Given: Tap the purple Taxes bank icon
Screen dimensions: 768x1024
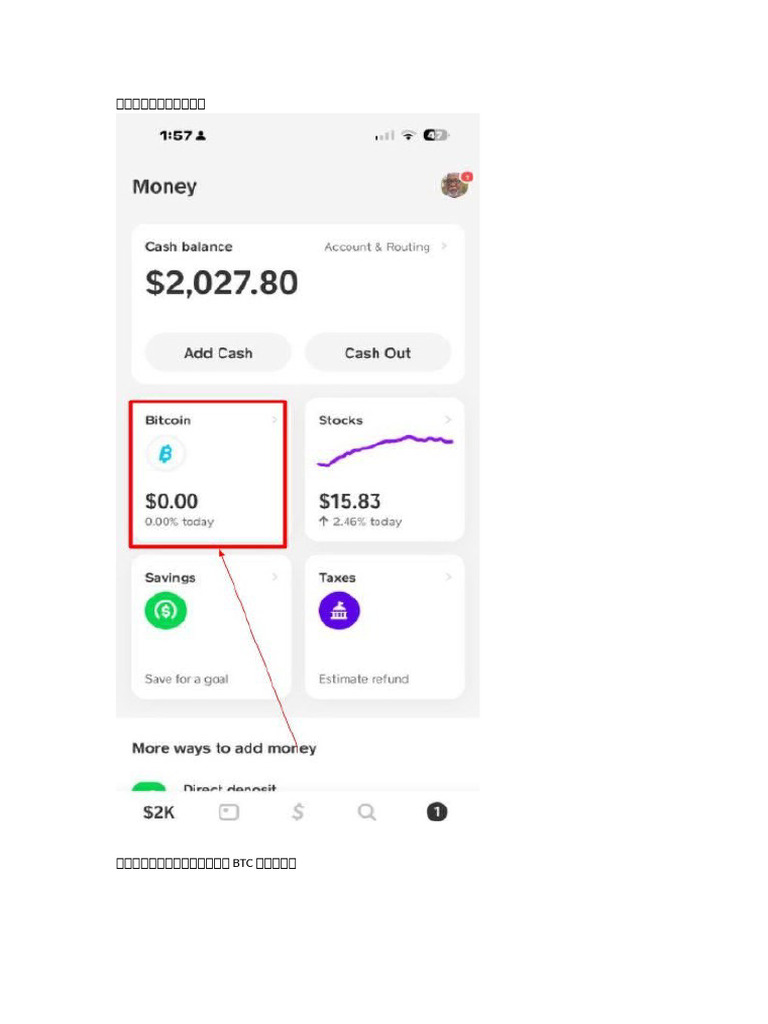Looking at the screenshot, I should tap(339, 611).
